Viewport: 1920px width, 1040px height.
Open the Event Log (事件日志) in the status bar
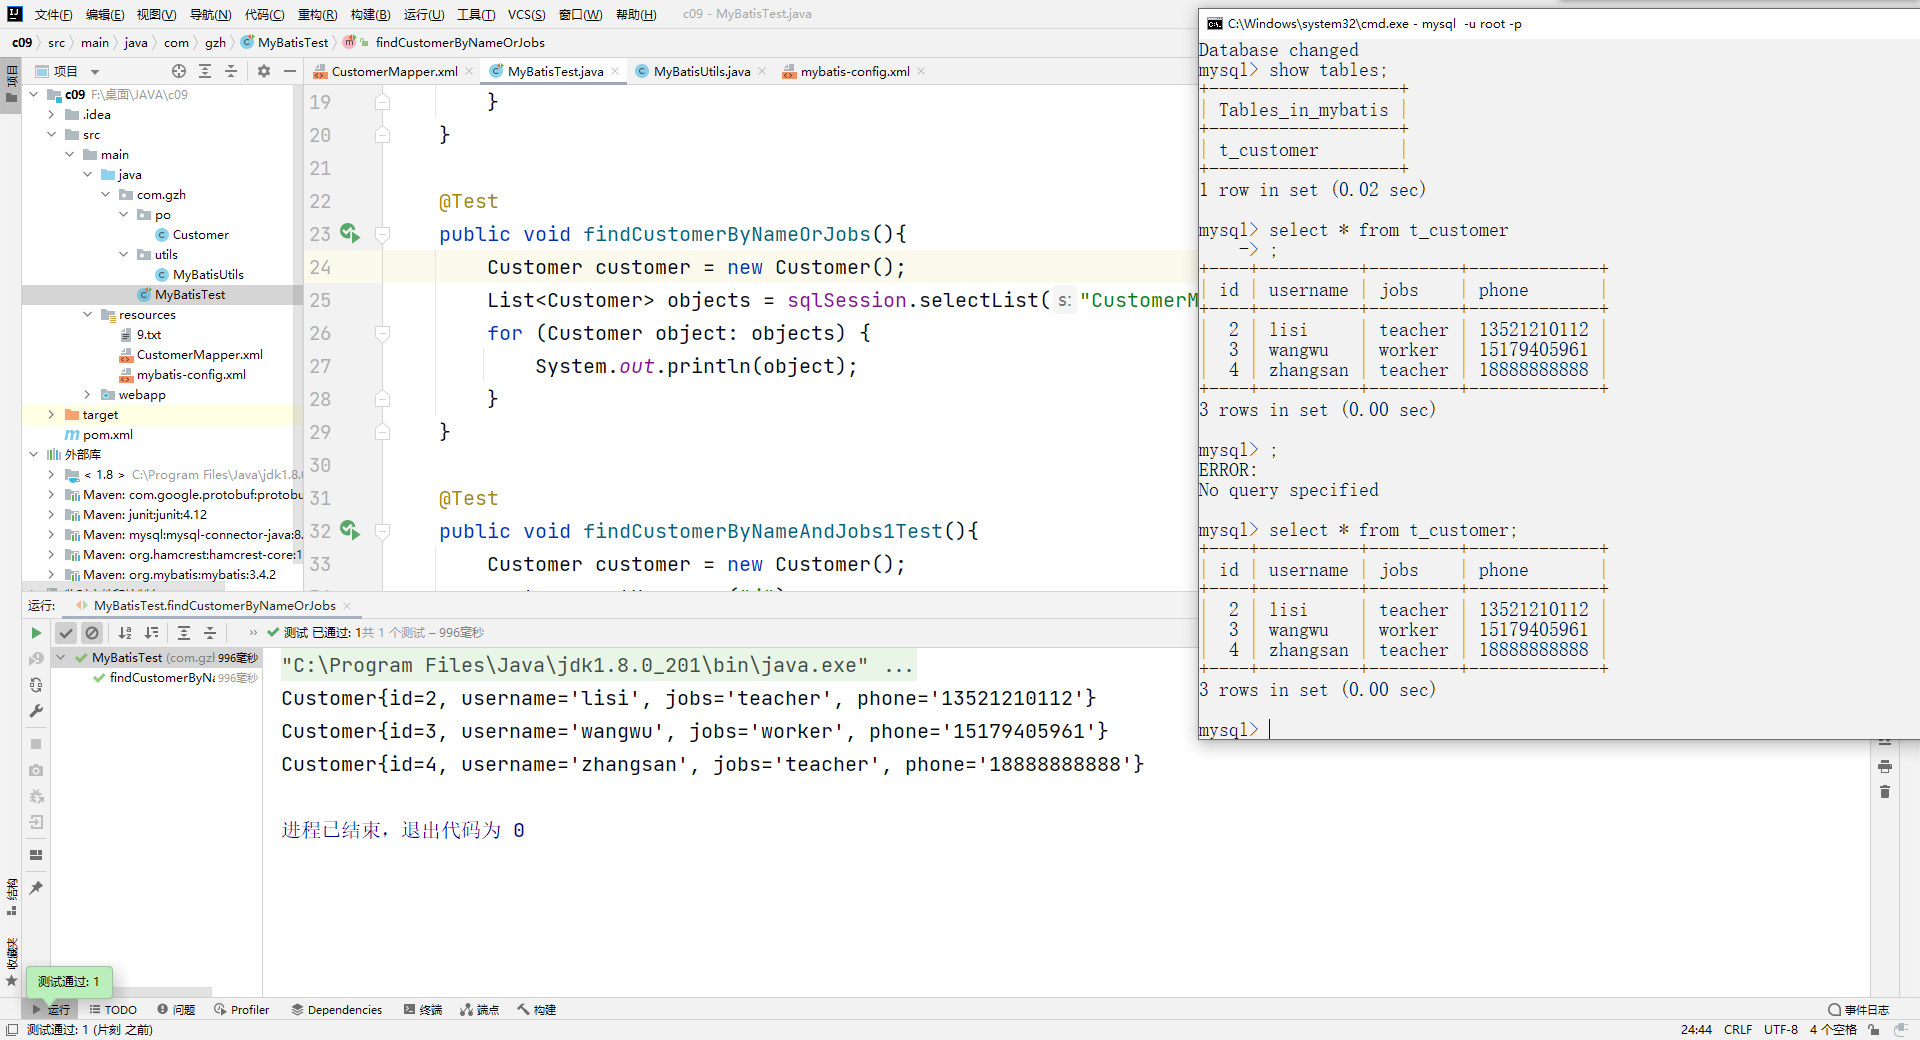tap(1858, 1010)
